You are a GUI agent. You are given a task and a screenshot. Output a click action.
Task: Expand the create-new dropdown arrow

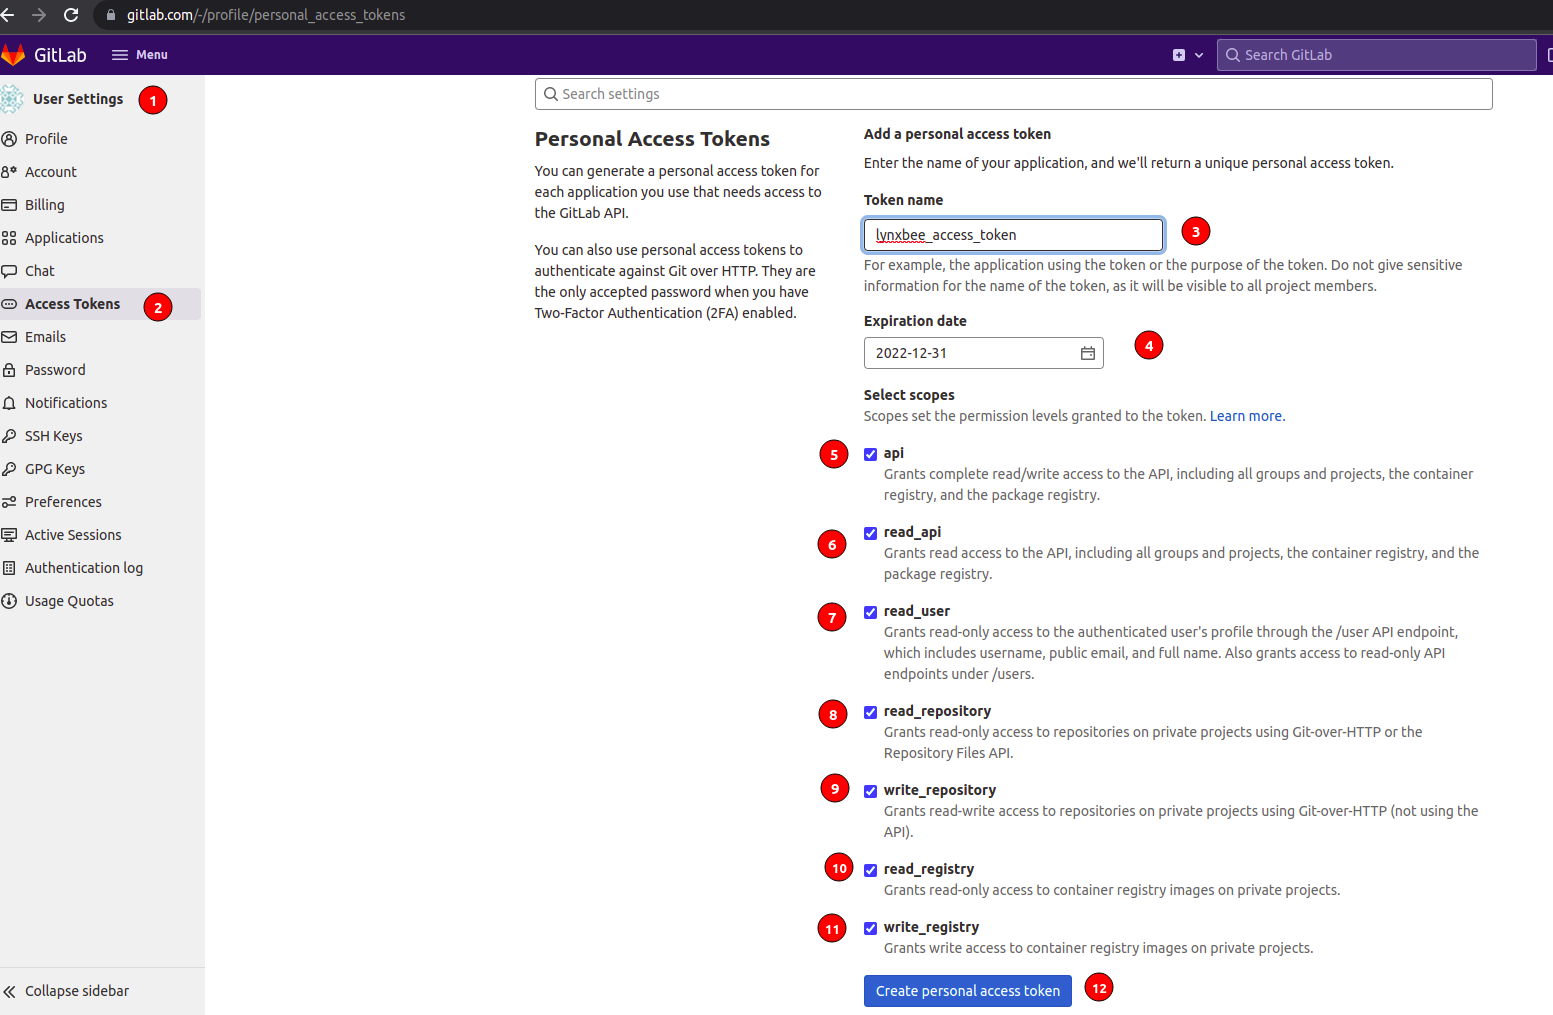[1199, 55]
